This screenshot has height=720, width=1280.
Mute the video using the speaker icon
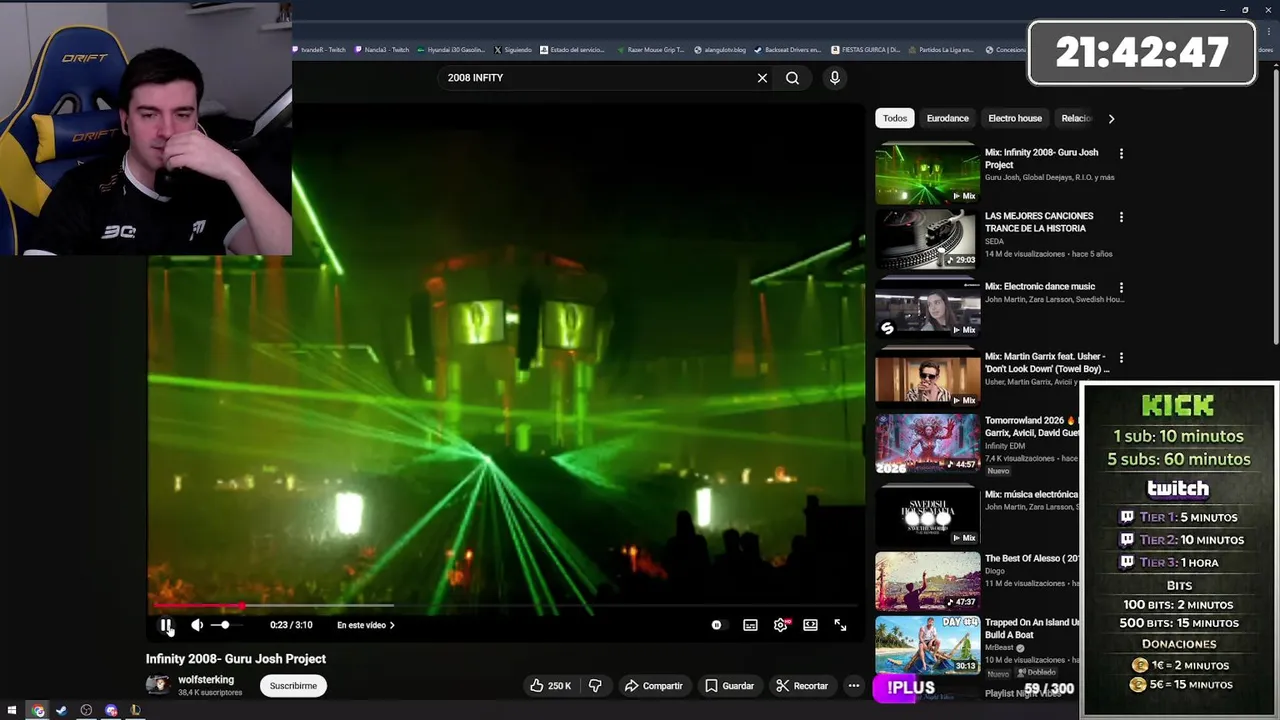pos(197,625)
